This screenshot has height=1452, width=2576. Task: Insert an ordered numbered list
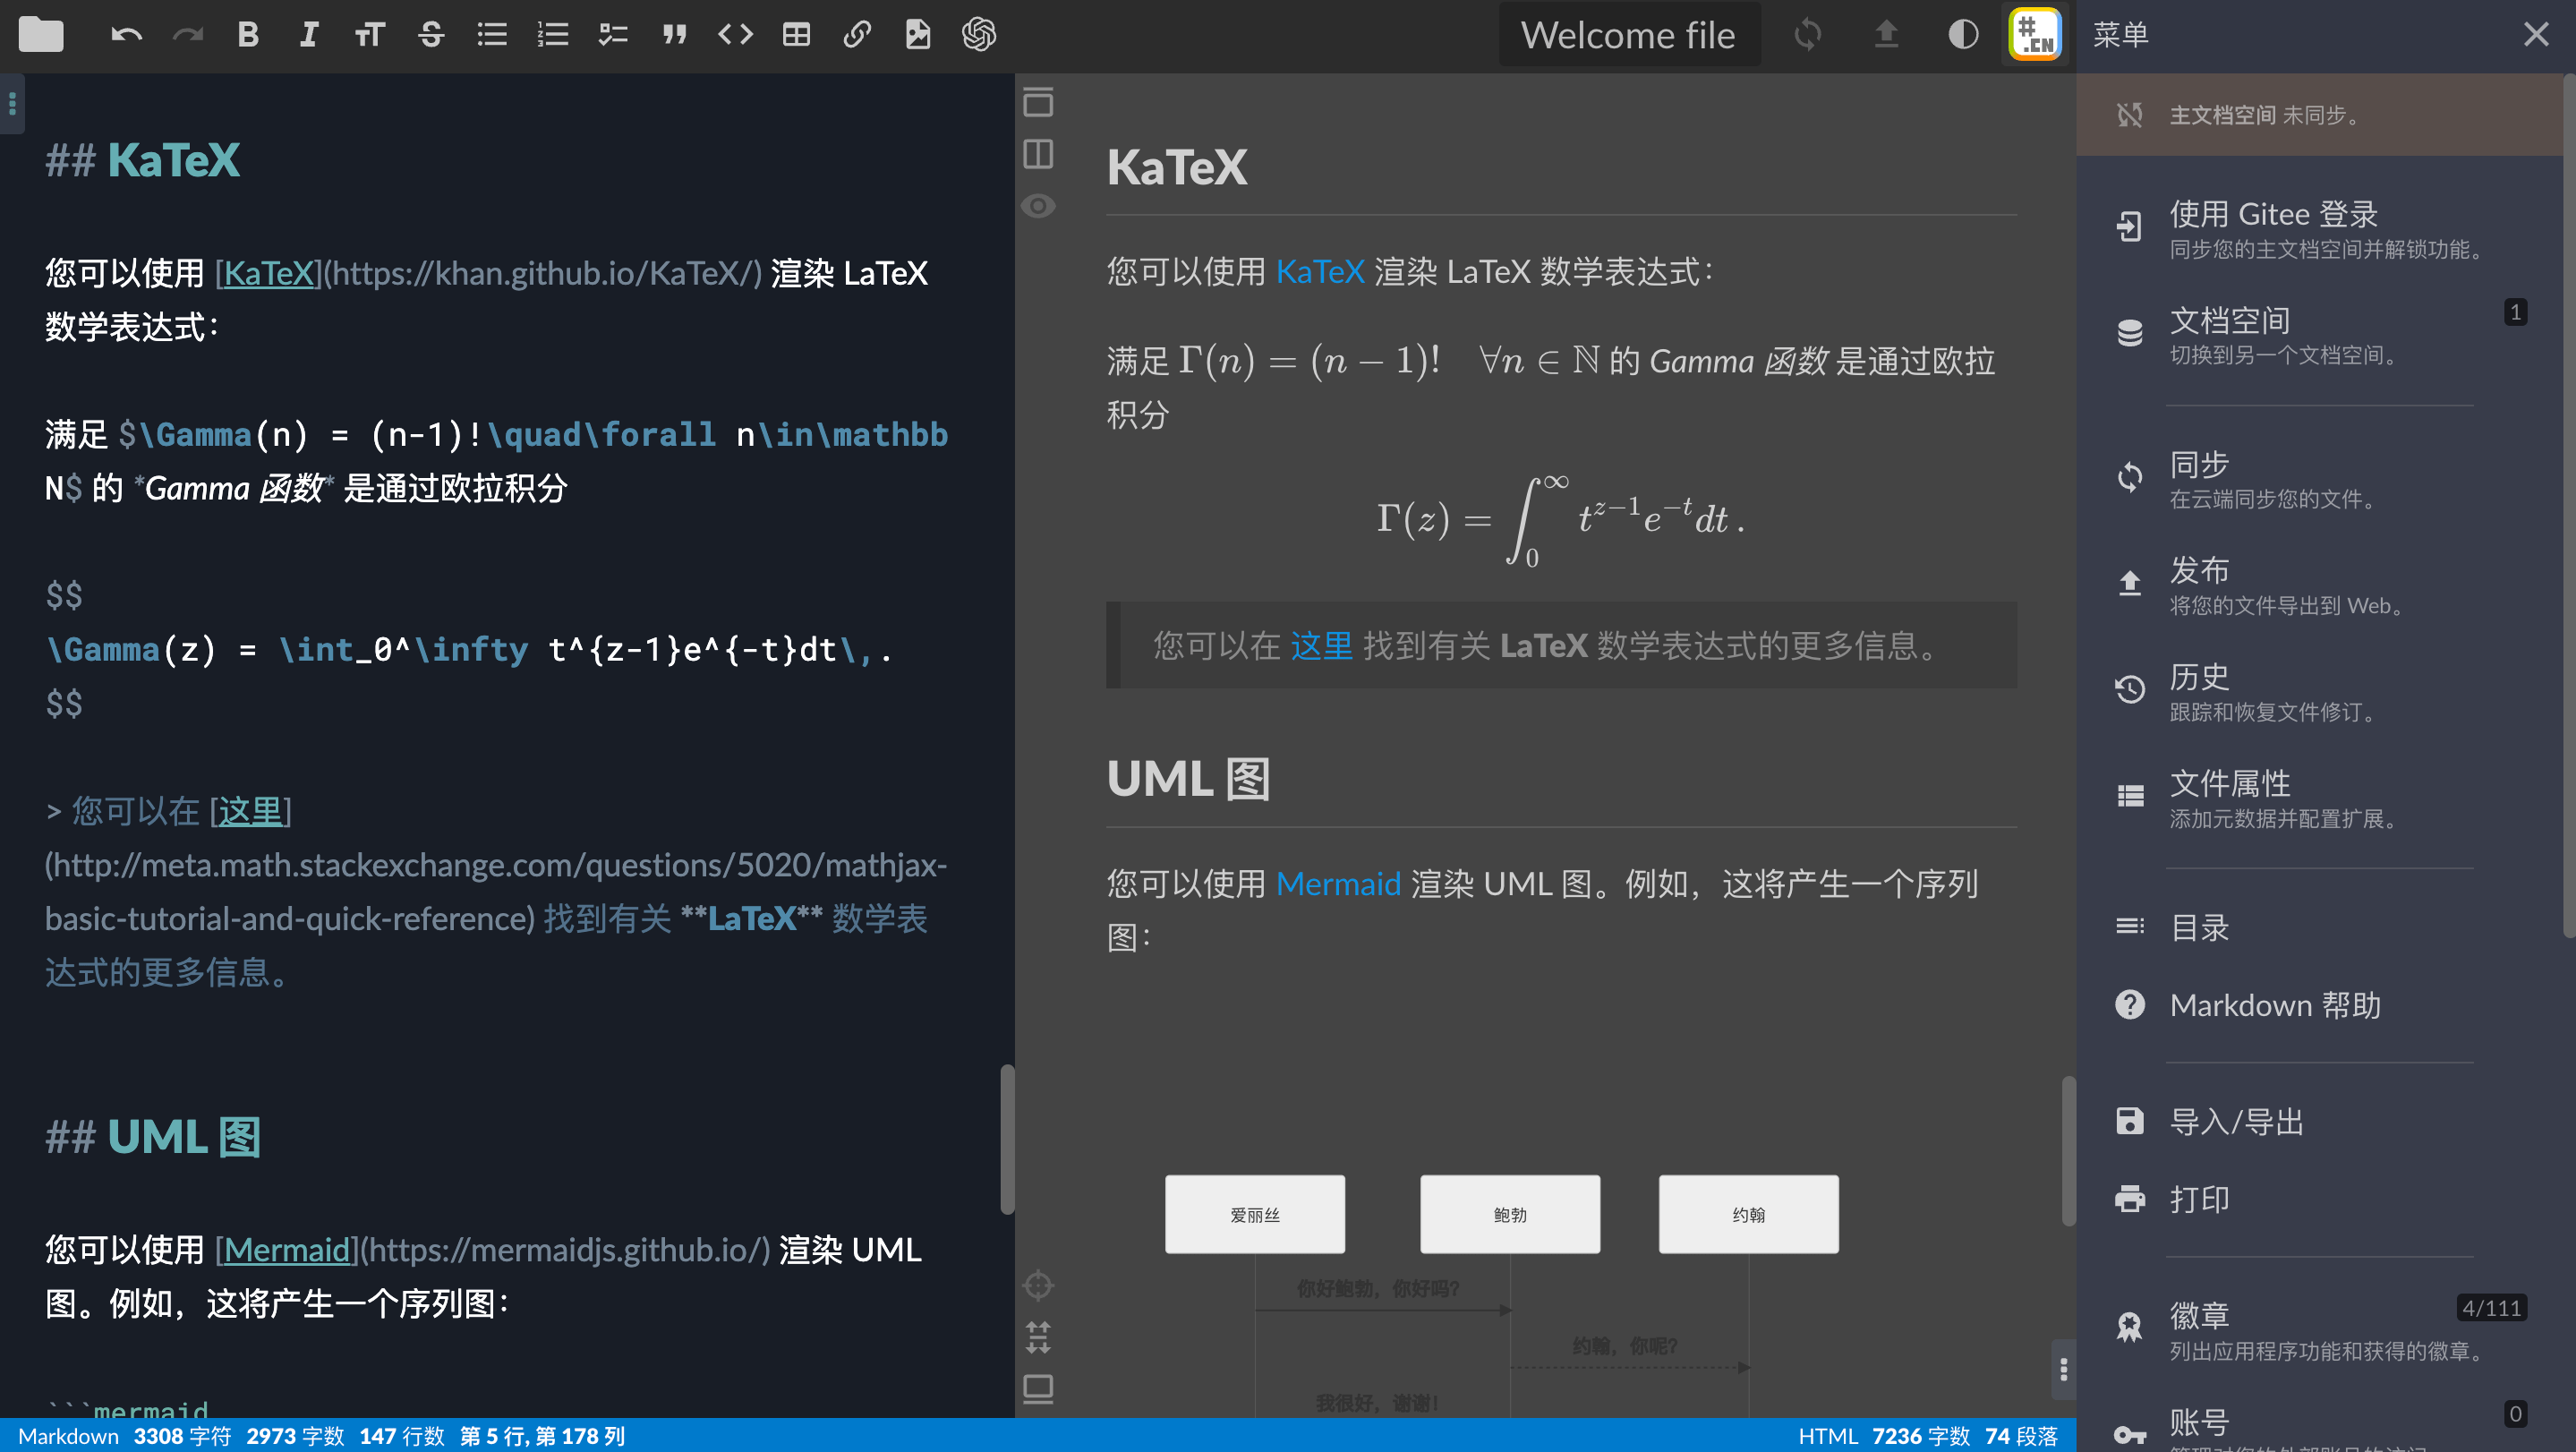pyautogui.click(x=553, y=35)
